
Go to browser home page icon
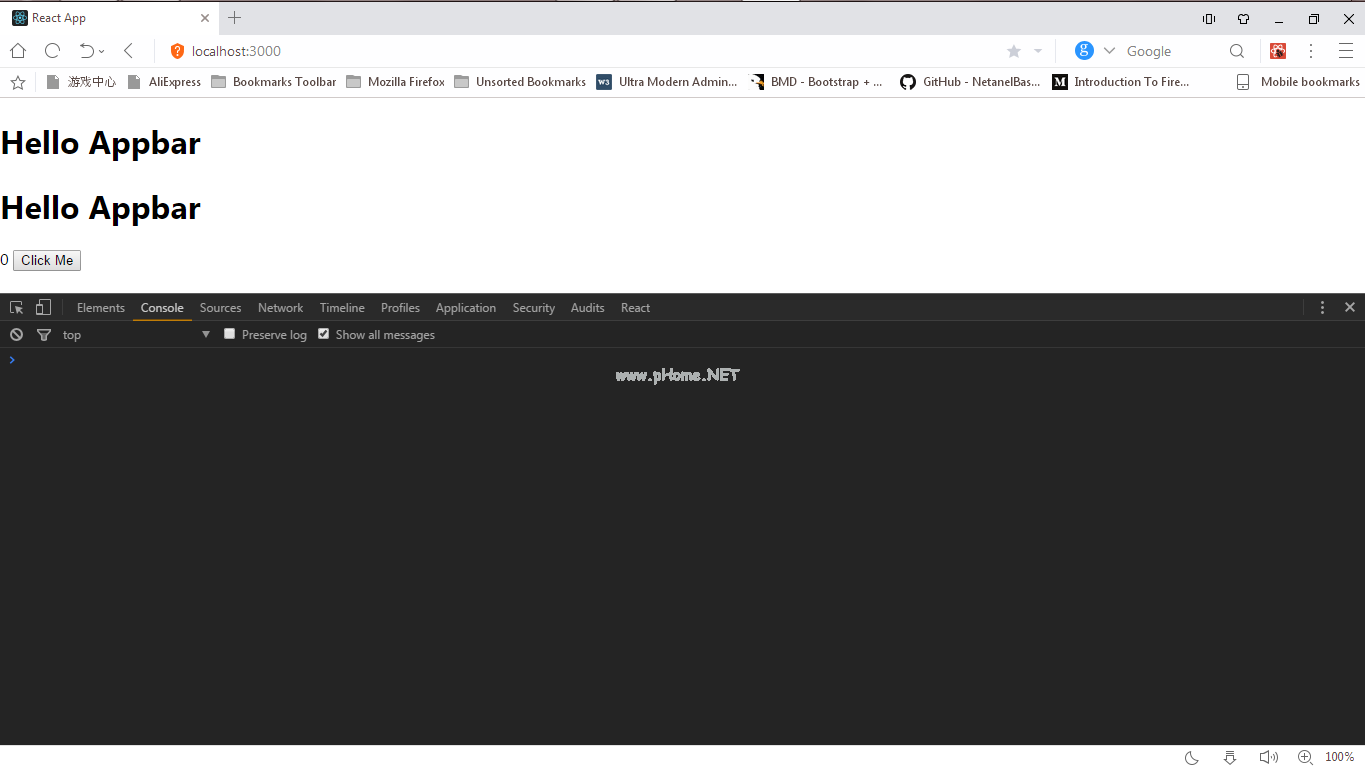(x=18, y=51)
